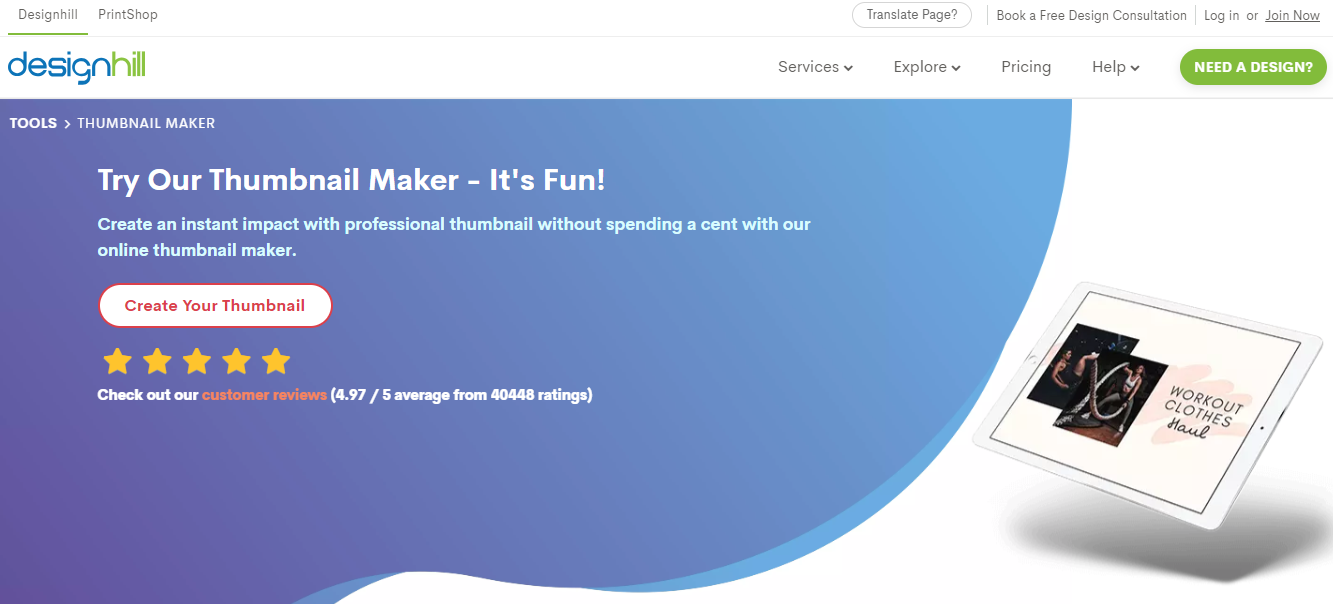Expand the Explore dropdown menu
This screenshot has width=1333, height=604.
click(927, 67)
